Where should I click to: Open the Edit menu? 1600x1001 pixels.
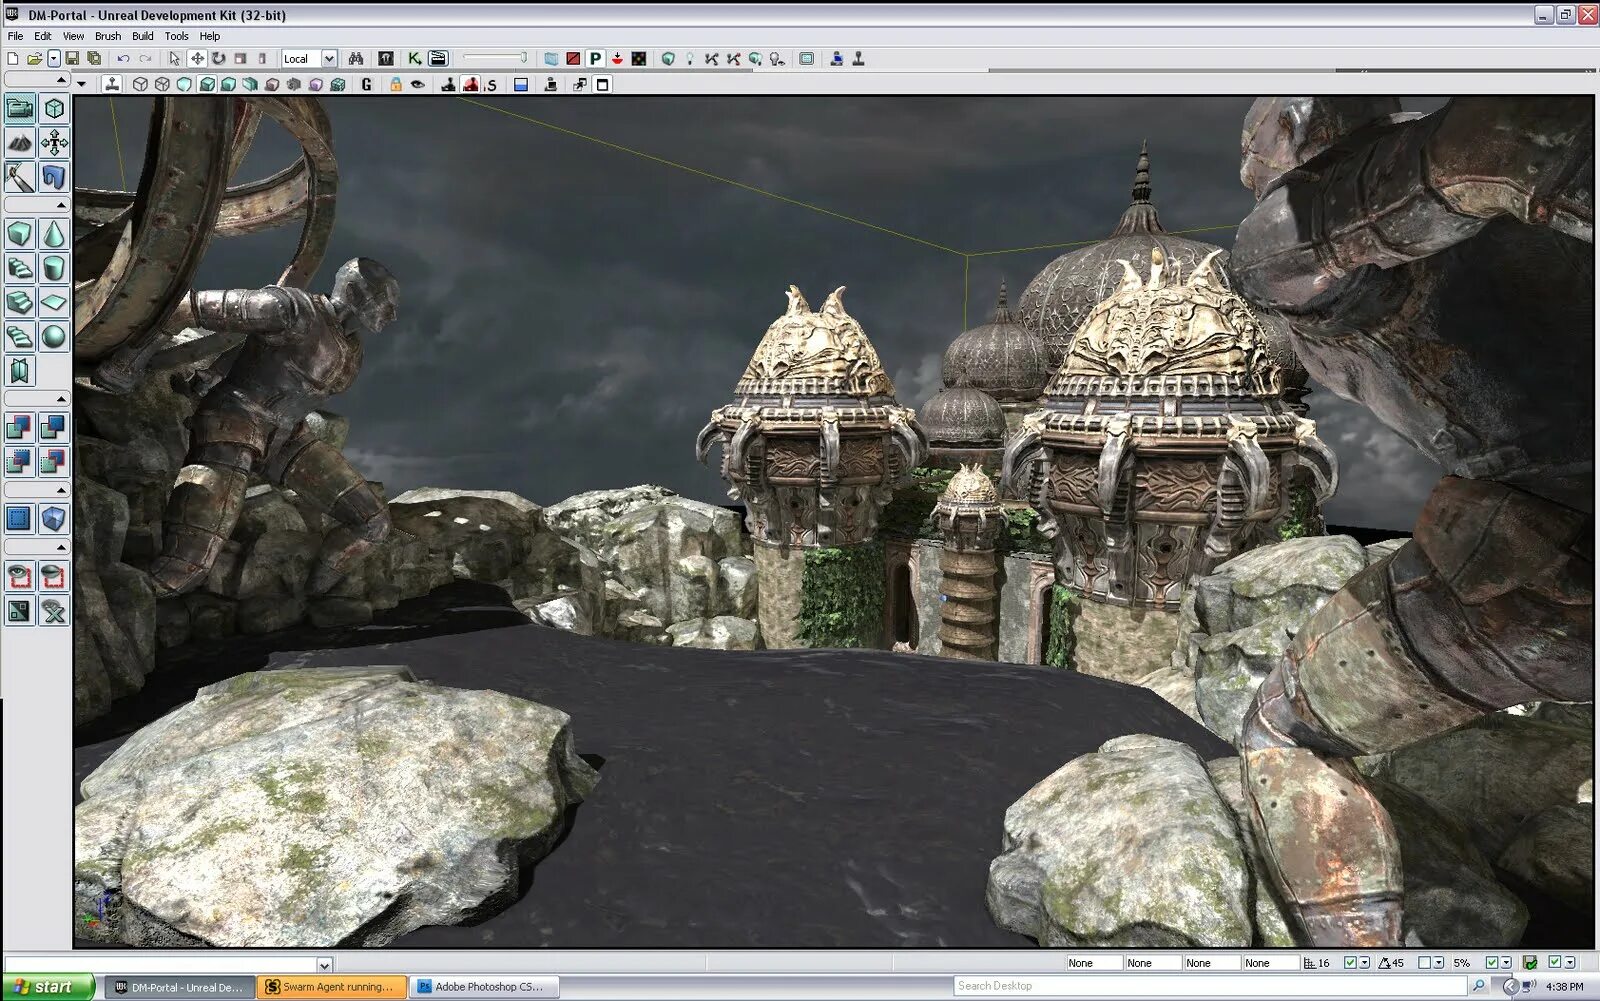click(x=43, y=36)
